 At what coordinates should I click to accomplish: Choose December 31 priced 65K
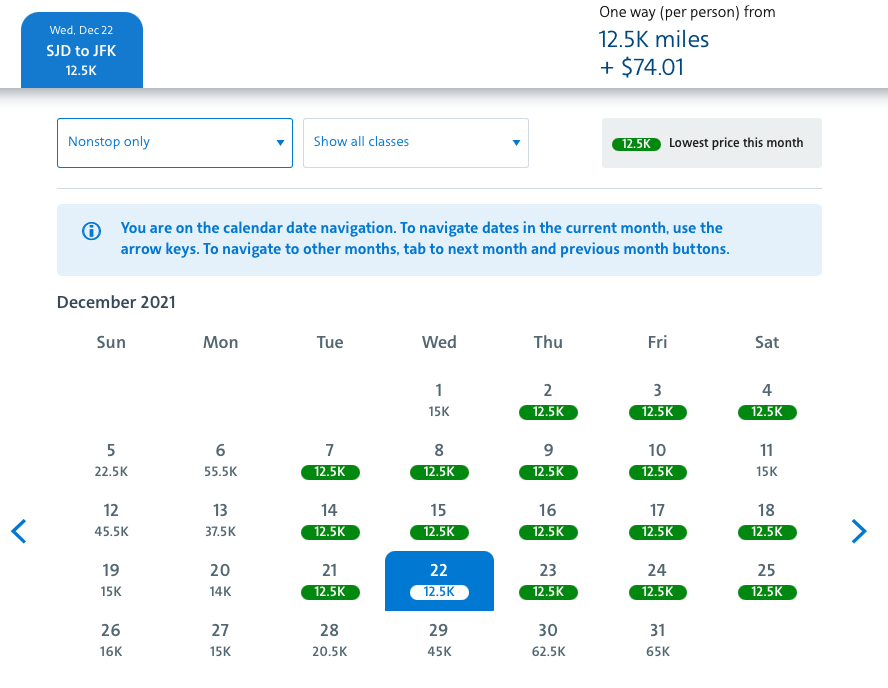tap(657, 640)
